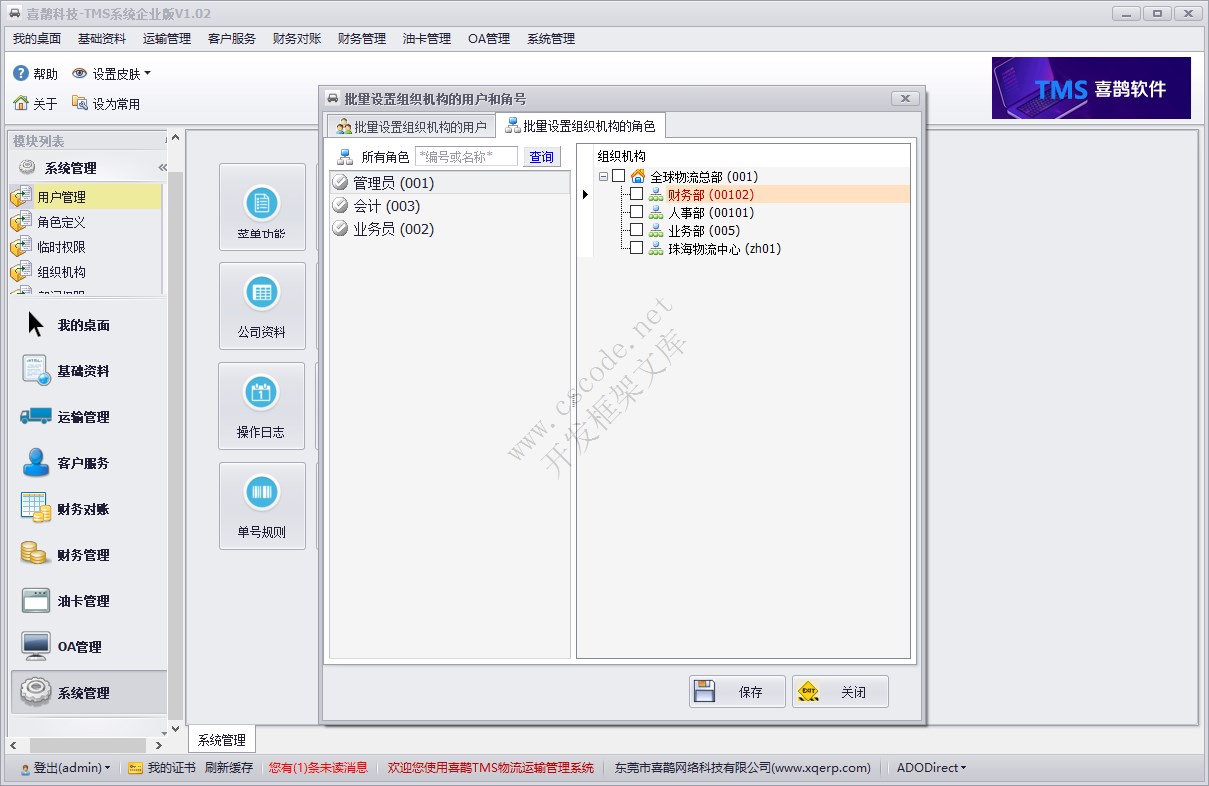Click the 我的桌面 cursor icon in sidebar
The height and width of the screenshot is (786, 1209).
click(x=36, y=324)
